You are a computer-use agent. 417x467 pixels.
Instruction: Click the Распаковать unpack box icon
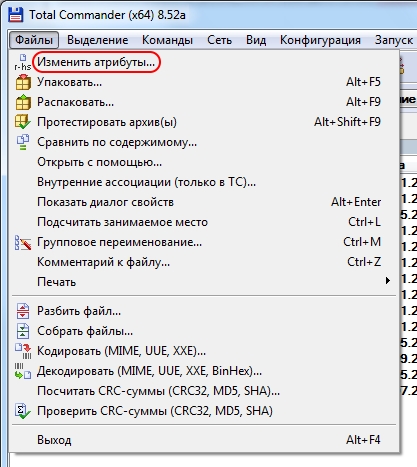pos(23,102)
